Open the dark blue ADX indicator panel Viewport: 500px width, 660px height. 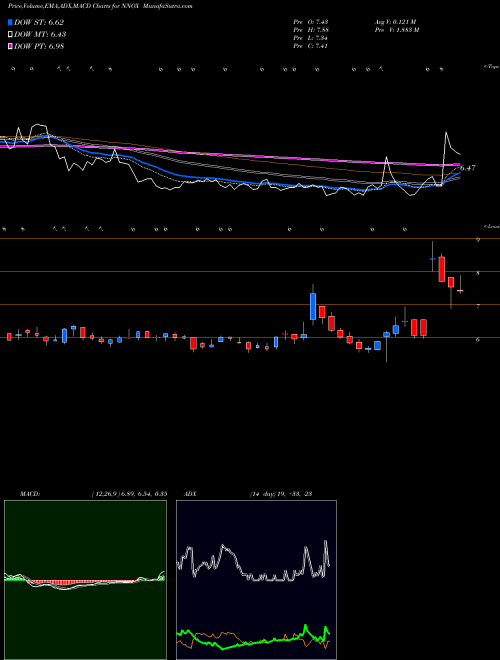tap(256, 580)
